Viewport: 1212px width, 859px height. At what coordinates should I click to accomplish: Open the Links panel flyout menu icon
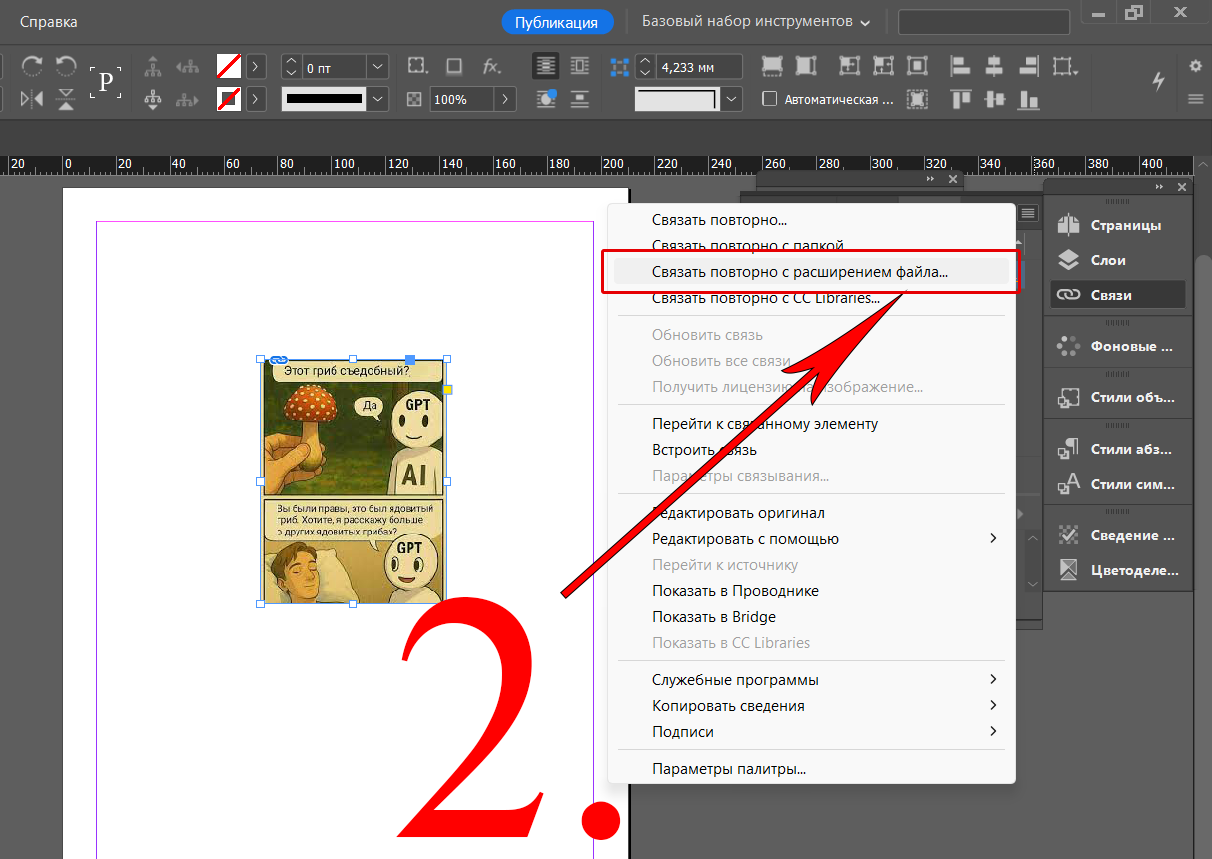(x=1028, y=213)
